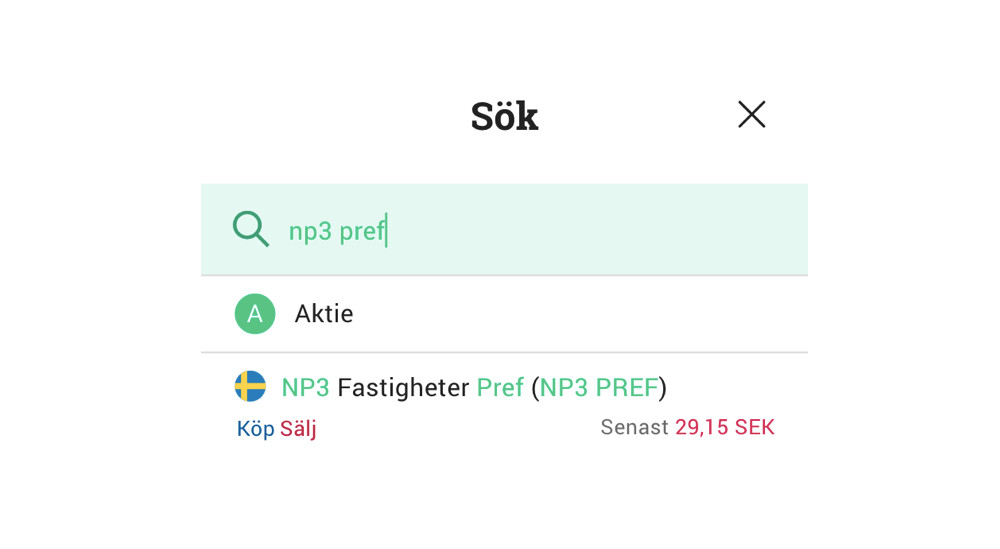Select the Aktie category label
Viewport: 1000px width, 549px height.
click(324, 314)
